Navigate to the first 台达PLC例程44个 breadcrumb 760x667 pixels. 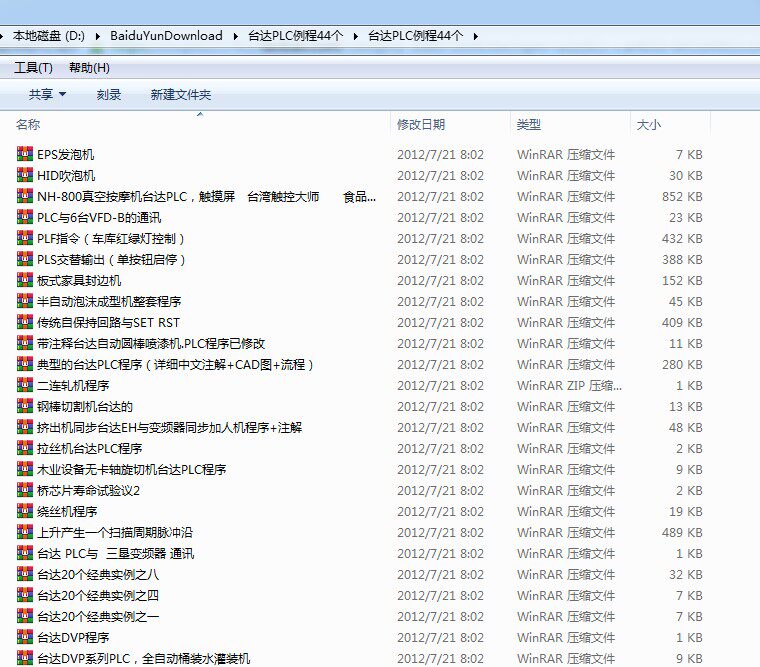(296, 36)
